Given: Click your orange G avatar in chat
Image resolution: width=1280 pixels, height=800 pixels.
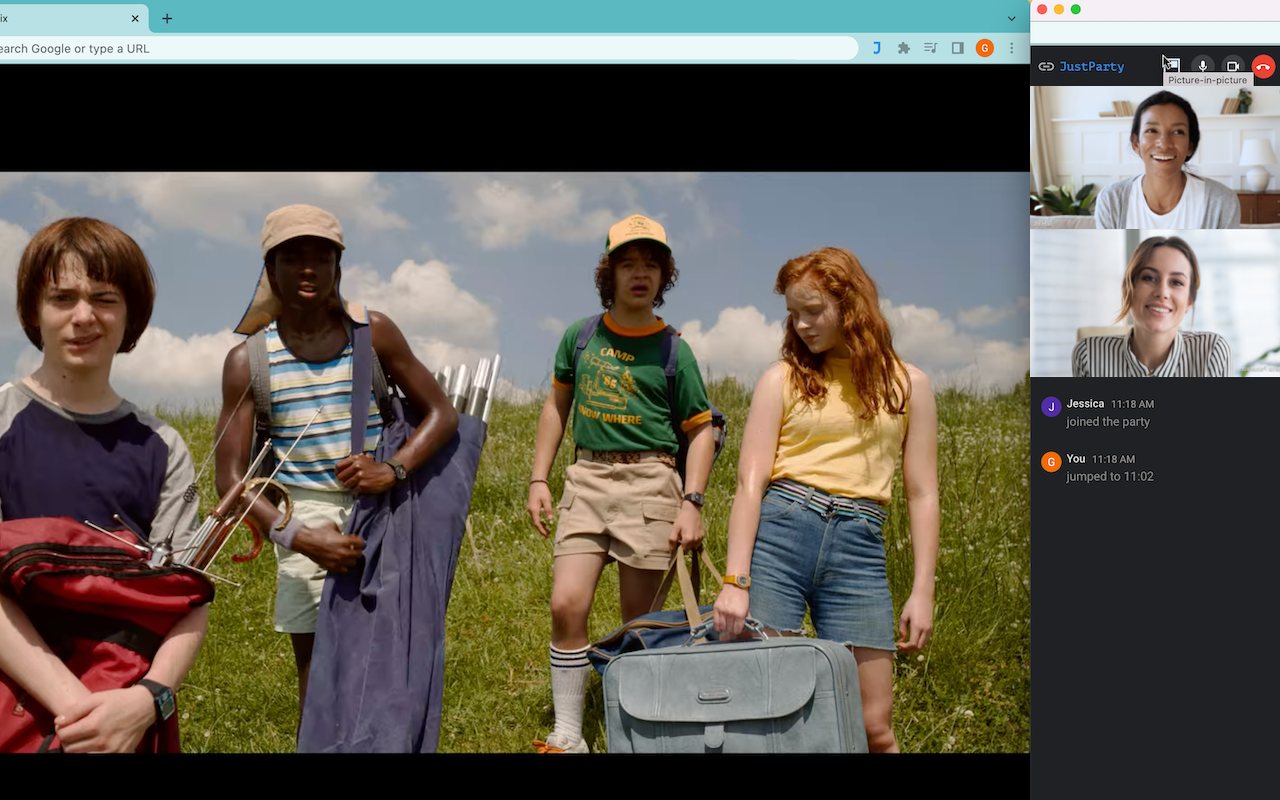Looking at the screenshot, I should tap(1051, 461).
